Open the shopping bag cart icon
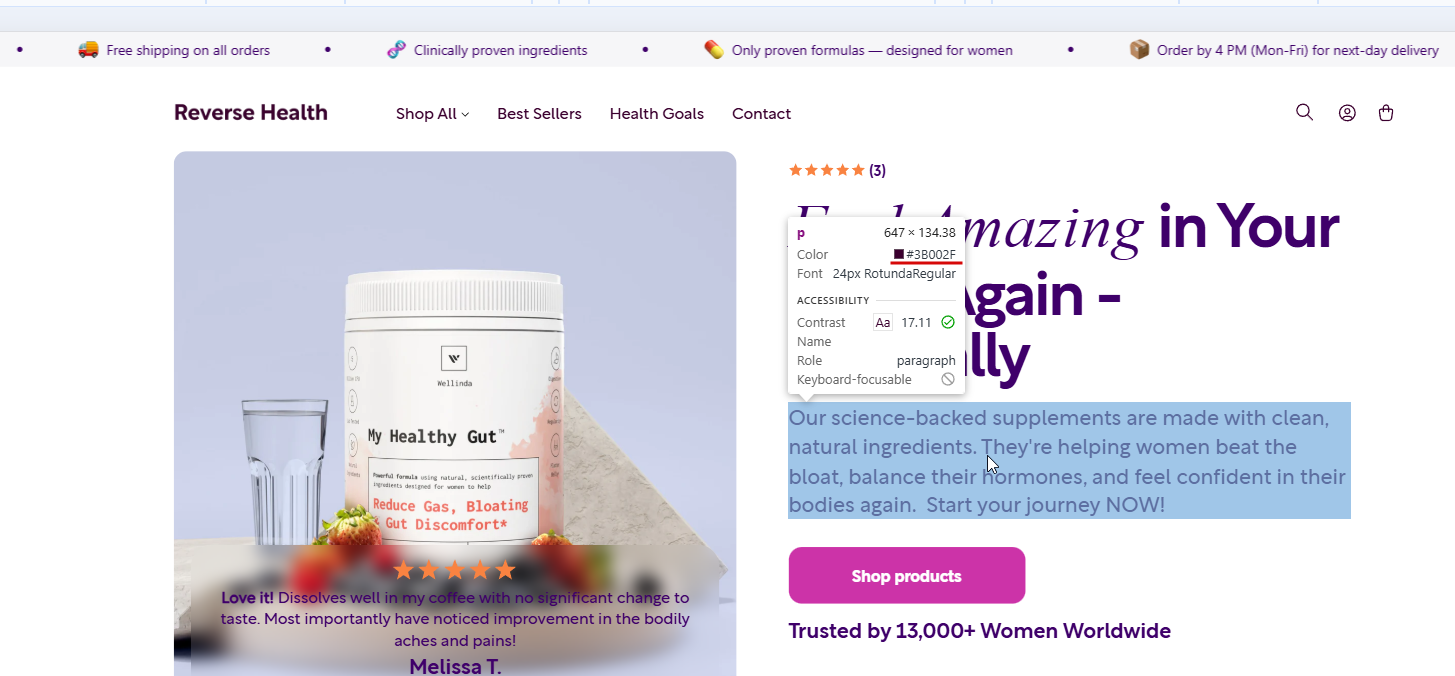The width and height of the screenshot is (1455, 676). tap(1386, 113)
